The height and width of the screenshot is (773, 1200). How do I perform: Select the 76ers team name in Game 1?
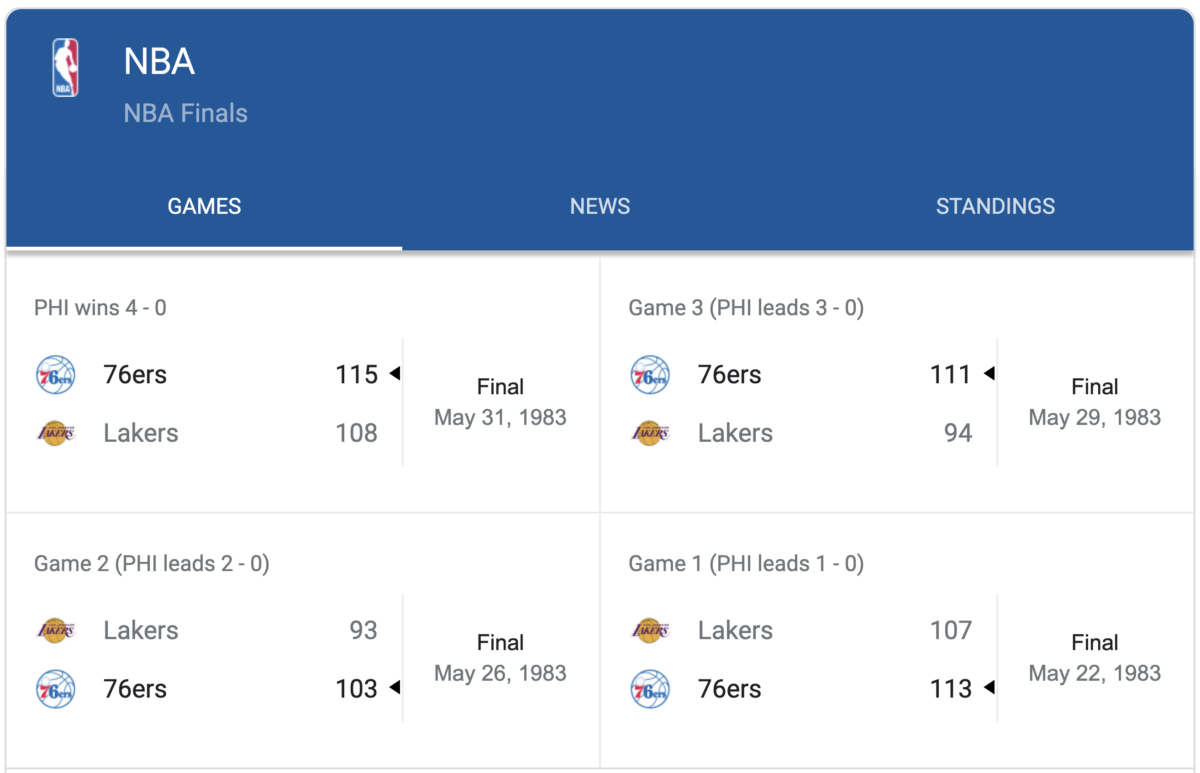[729, 689]
